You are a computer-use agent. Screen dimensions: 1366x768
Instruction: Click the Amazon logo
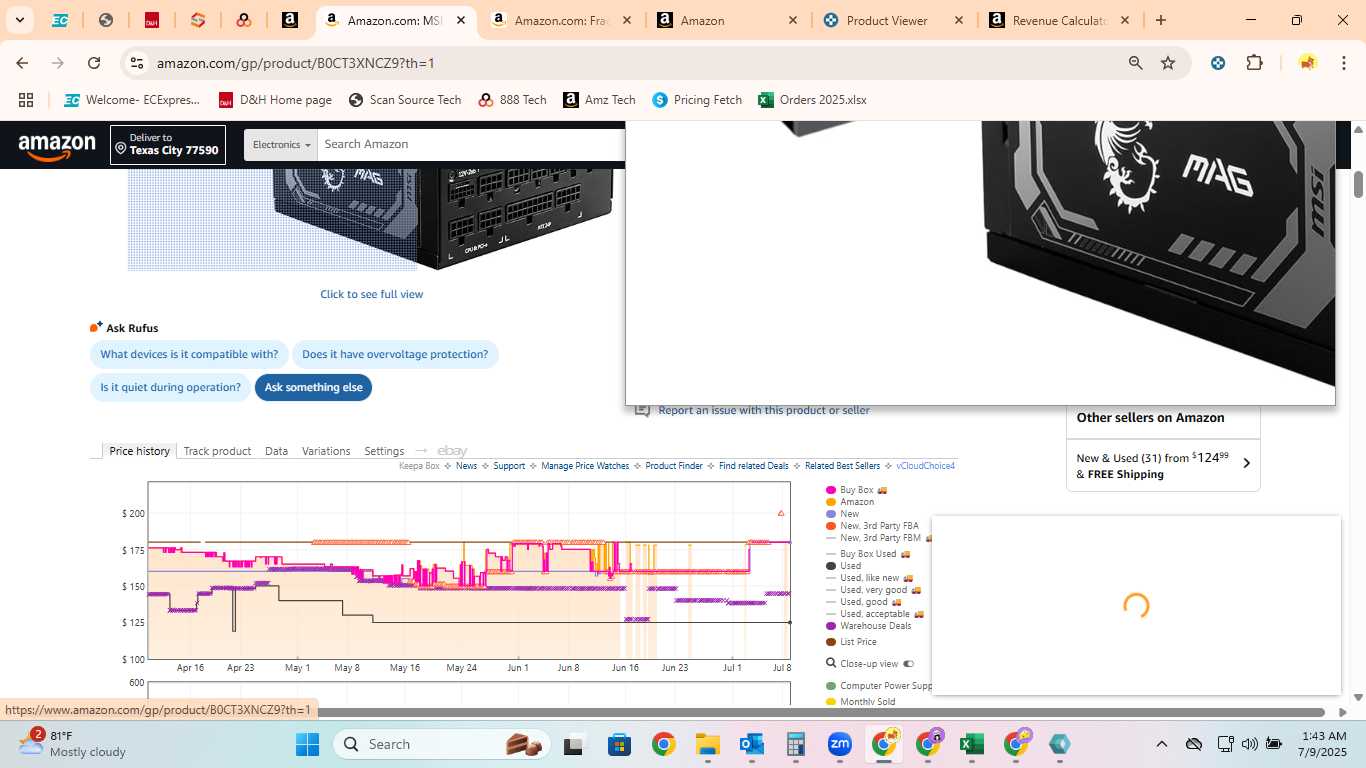pyautogui.click(x=57, y=146)
